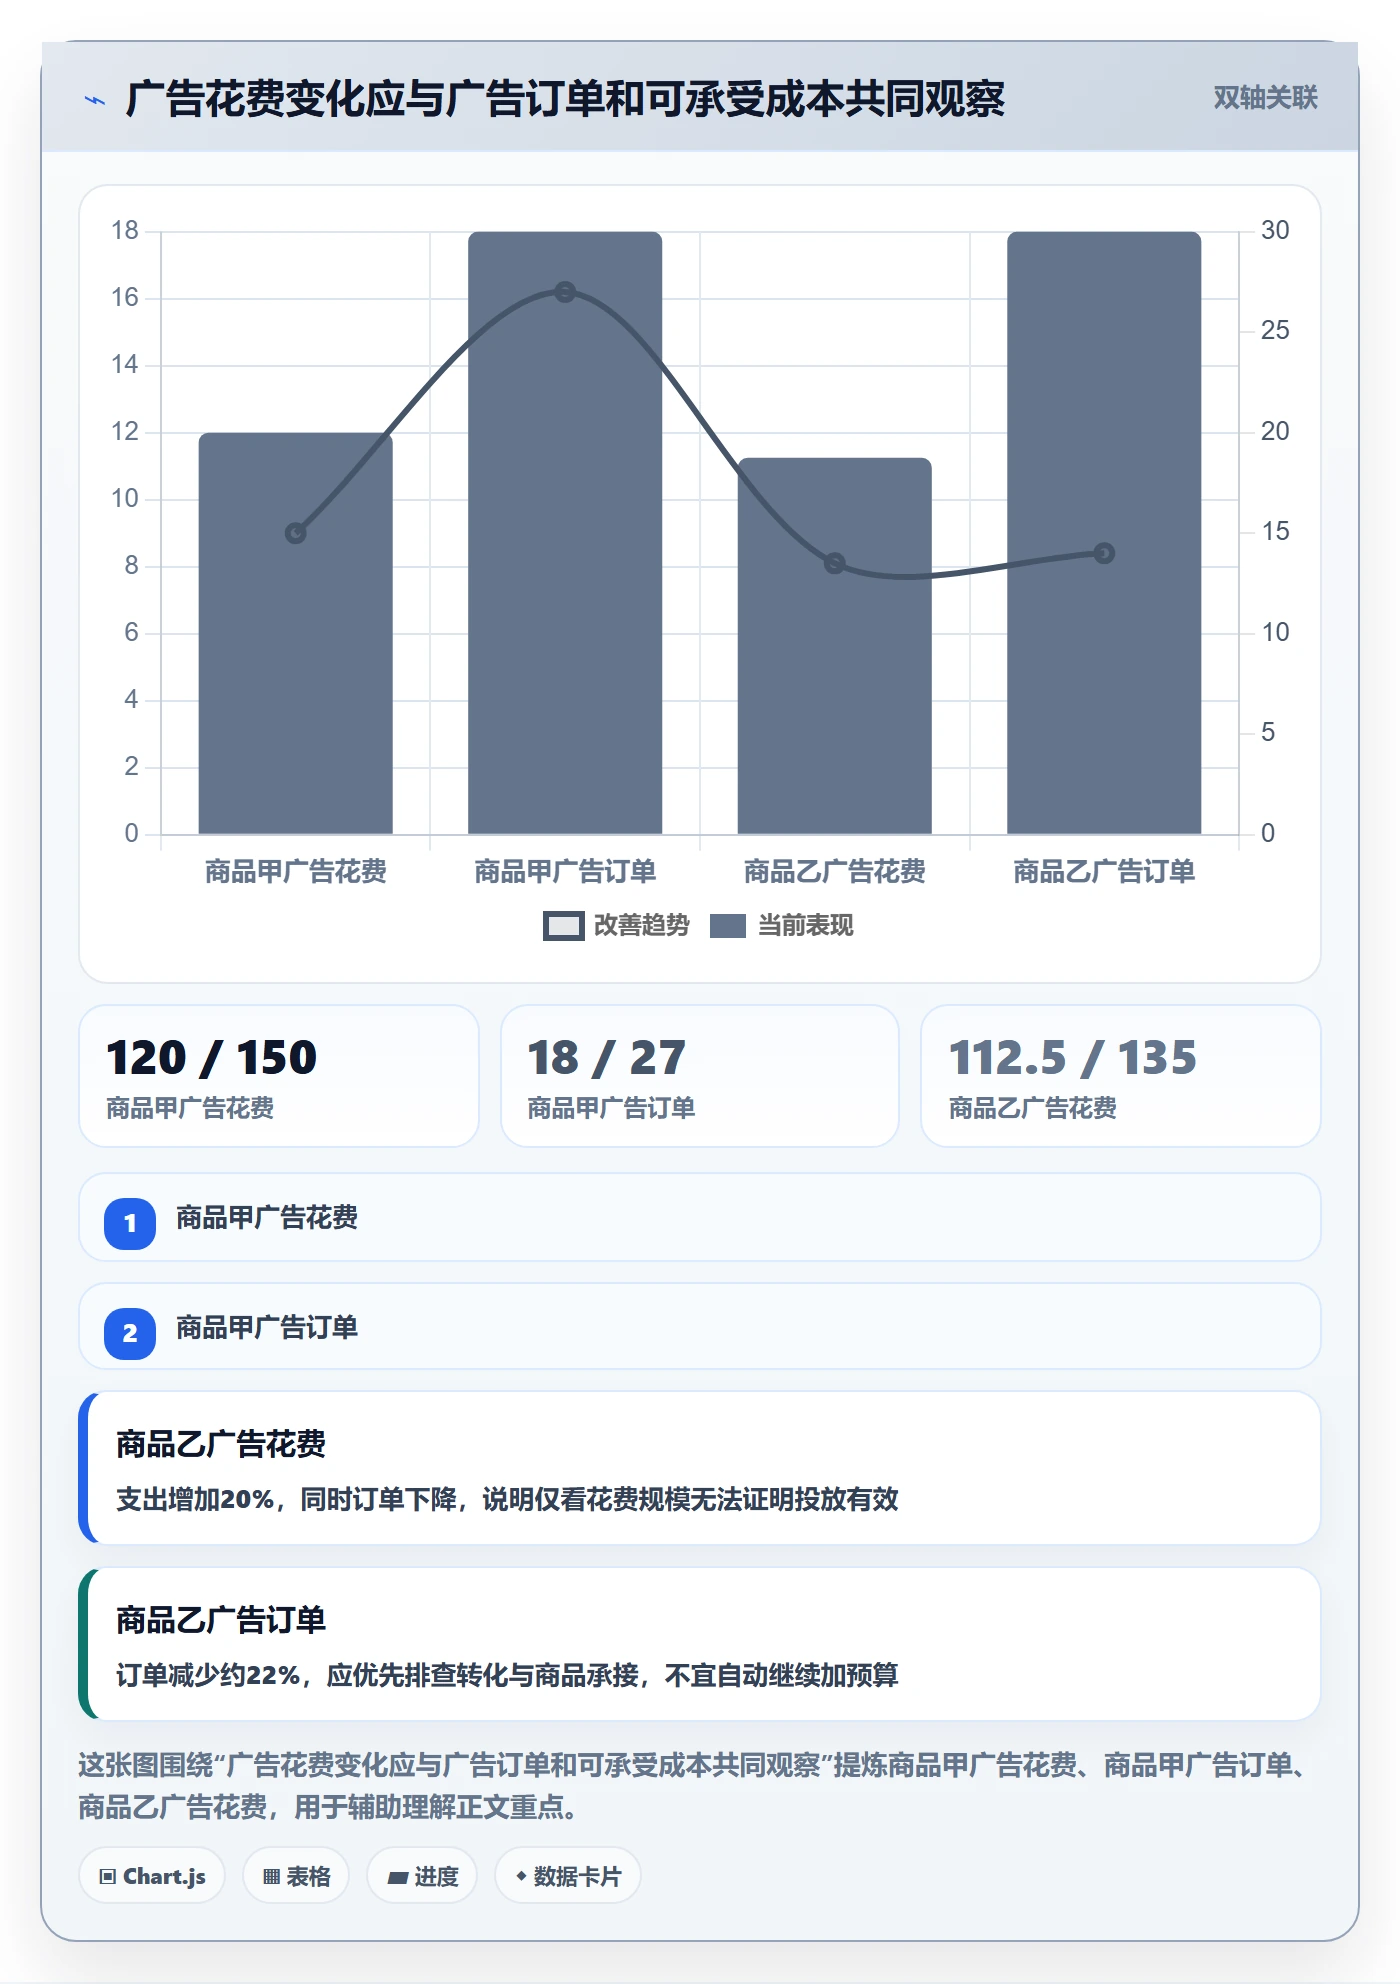Select the 数据卡片 chip at the bottom
The width and height of the screenshot is (1400, 1984).
point(568,1876)
